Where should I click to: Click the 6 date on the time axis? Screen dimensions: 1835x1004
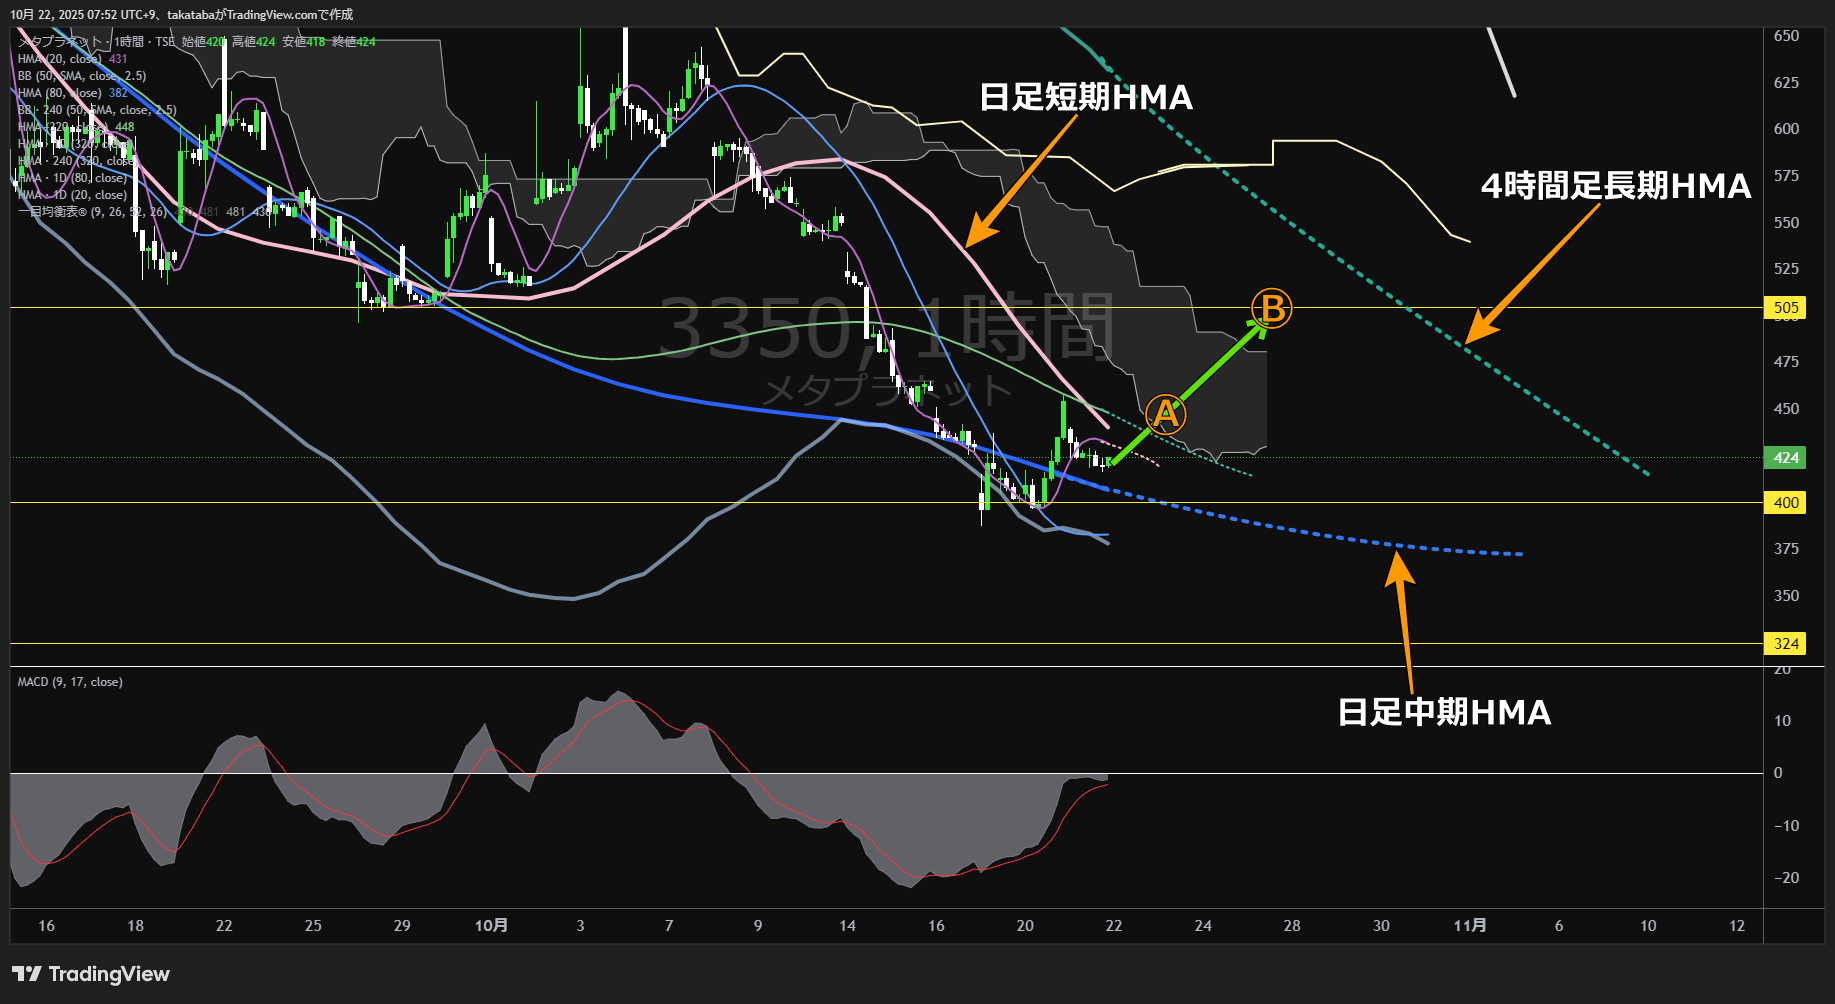[1559, 926]
